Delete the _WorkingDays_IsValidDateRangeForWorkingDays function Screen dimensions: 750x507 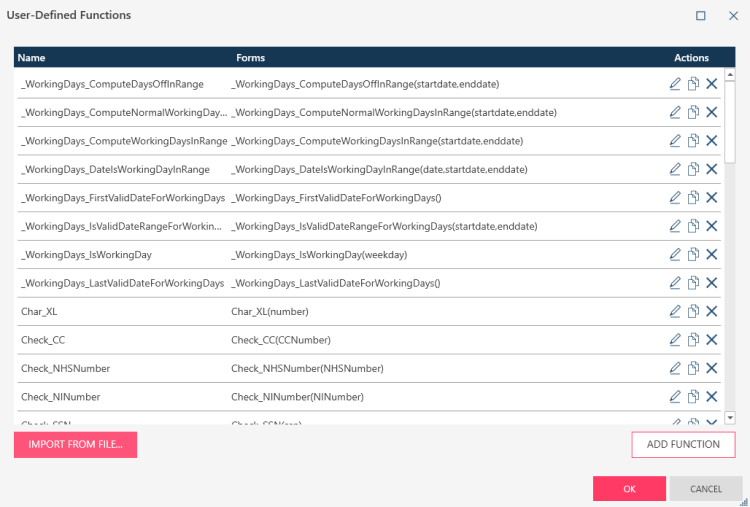pyautogui.click(x=712, y=226)
